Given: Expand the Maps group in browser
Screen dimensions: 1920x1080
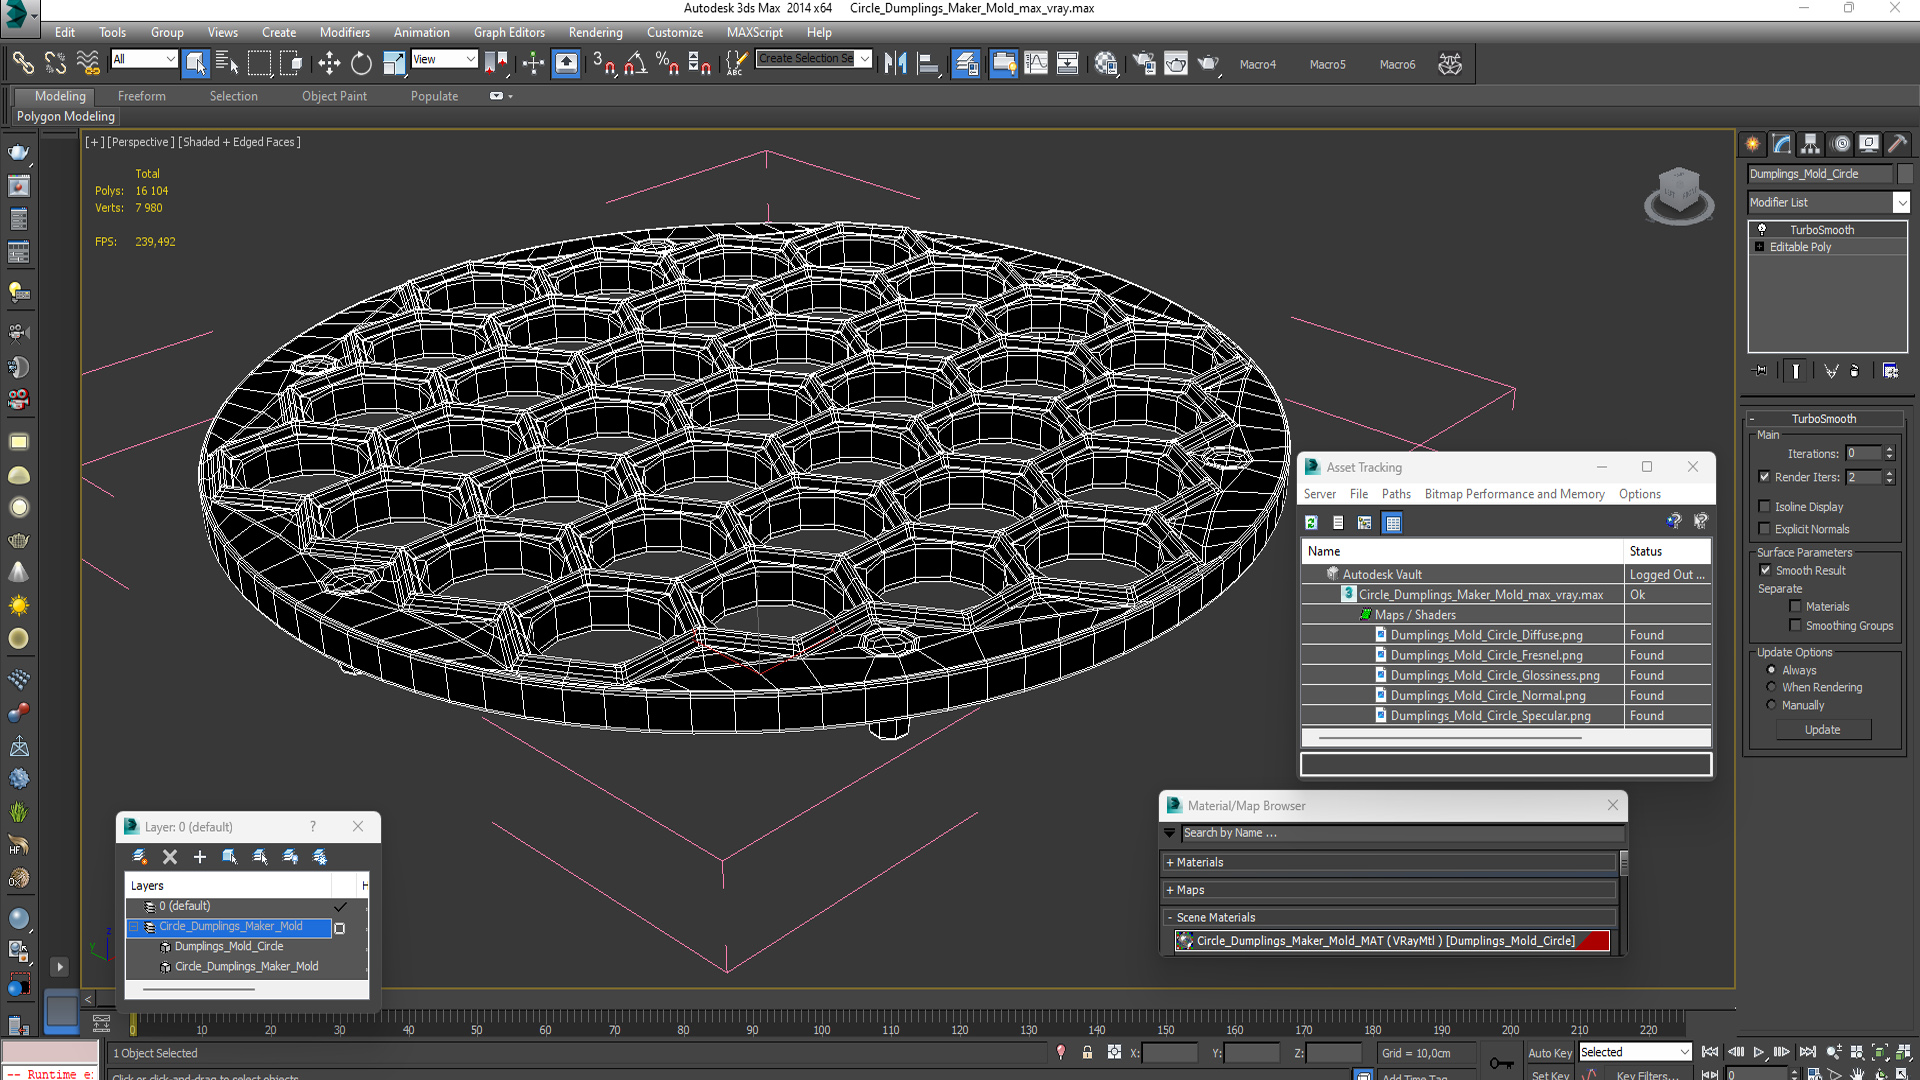Looking at the screenshot, I should [x=1170, y=890].
